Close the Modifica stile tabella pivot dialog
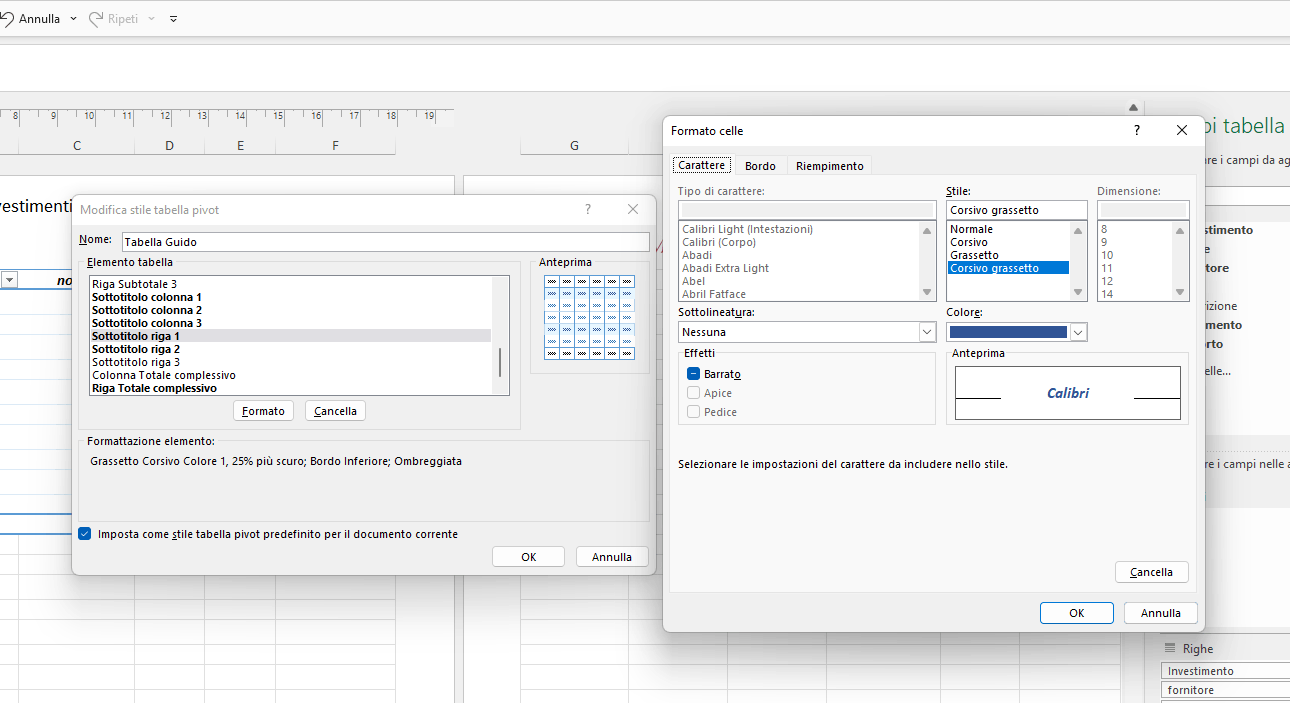The width and height of the screenshot is (1290, 703). tap(632, 209)
